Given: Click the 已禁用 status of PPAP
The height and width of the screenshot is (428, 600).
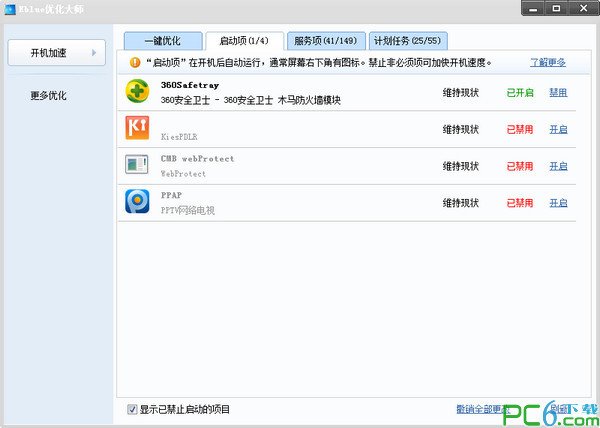Looking at the screenshot, I should pos(520,203).
